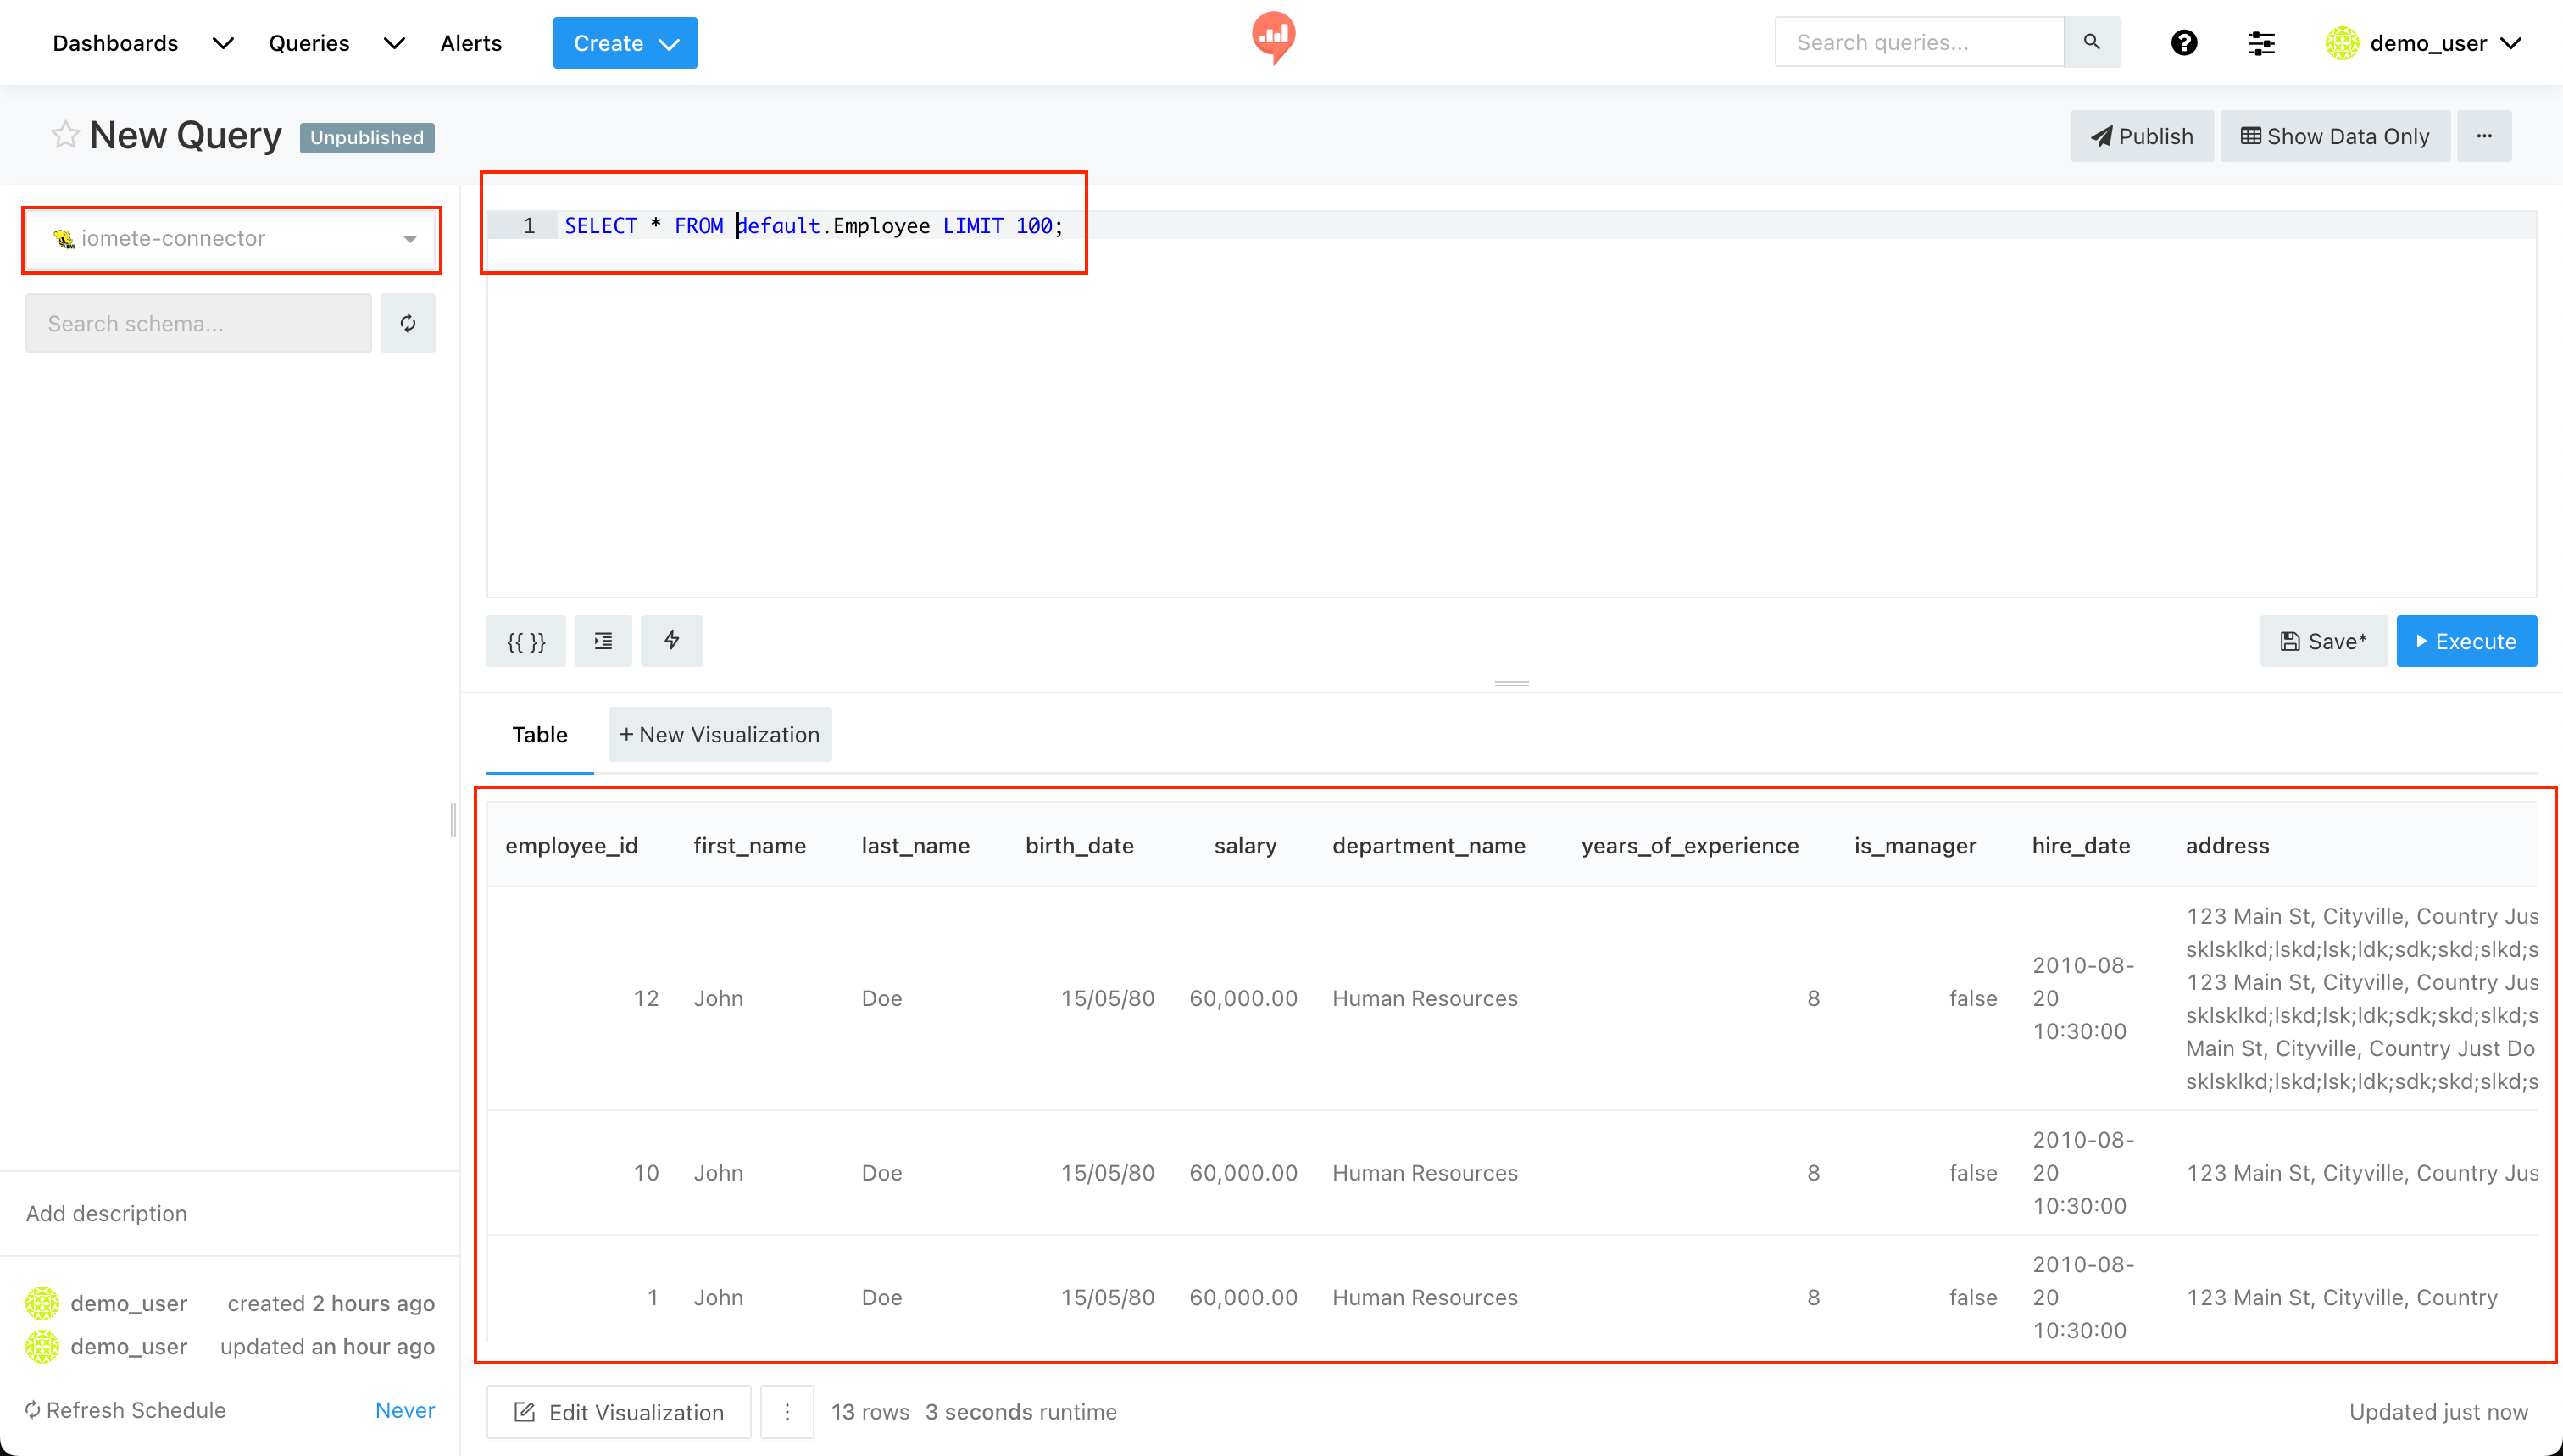Format the query with the indent icon
The width and height of the screenshot is (2563, 1456).
(603, 641)
